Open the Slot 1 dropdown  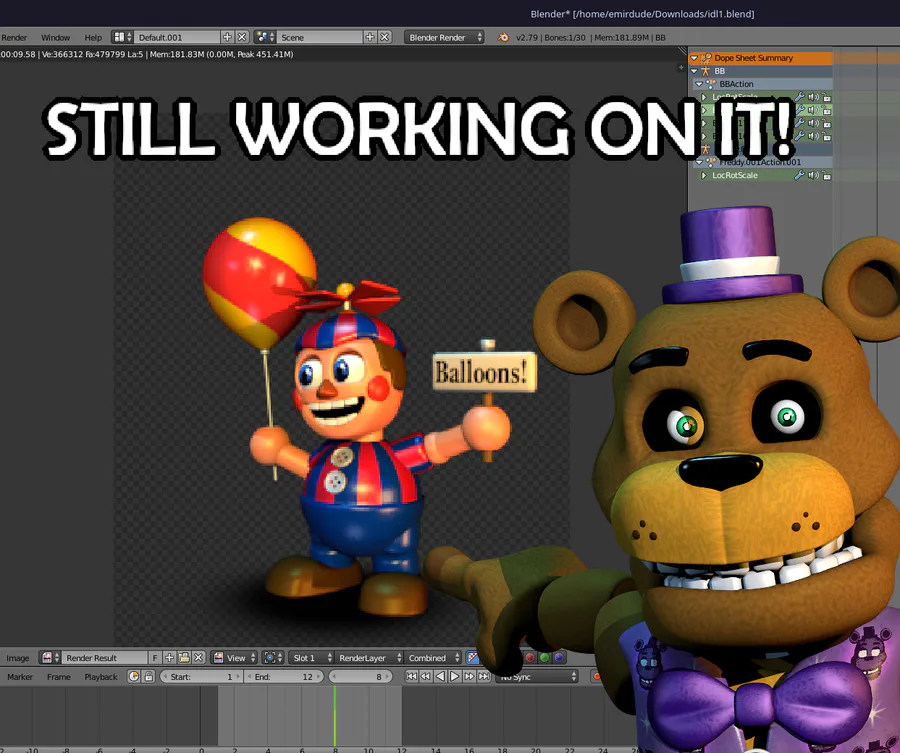point(311,658)
